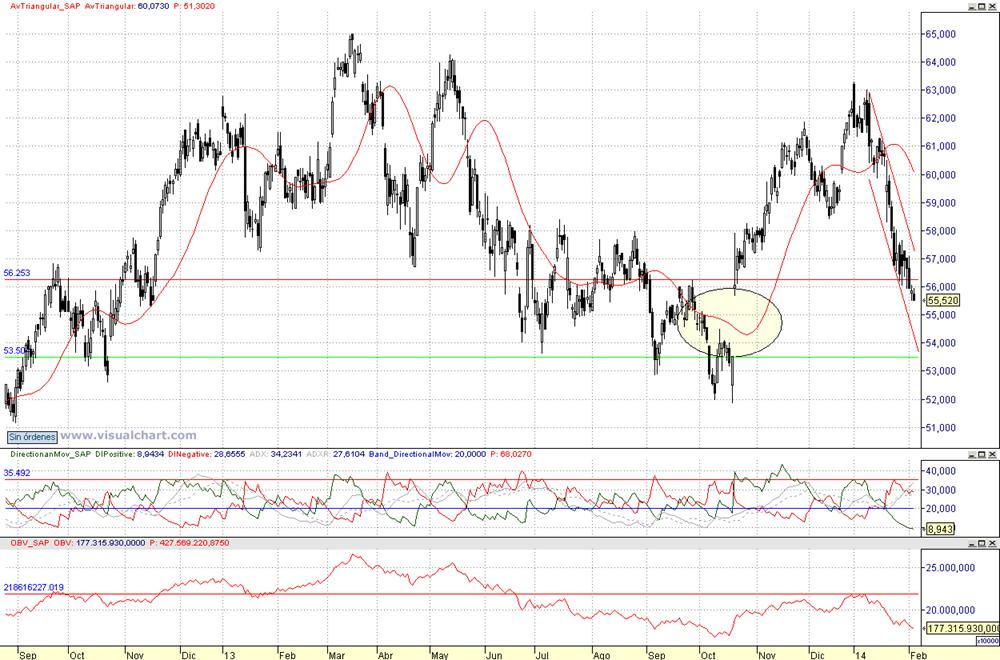Click the OBV value tag 177.315.930,00
Screen dimensions: 1000x660
coord(962,628)
